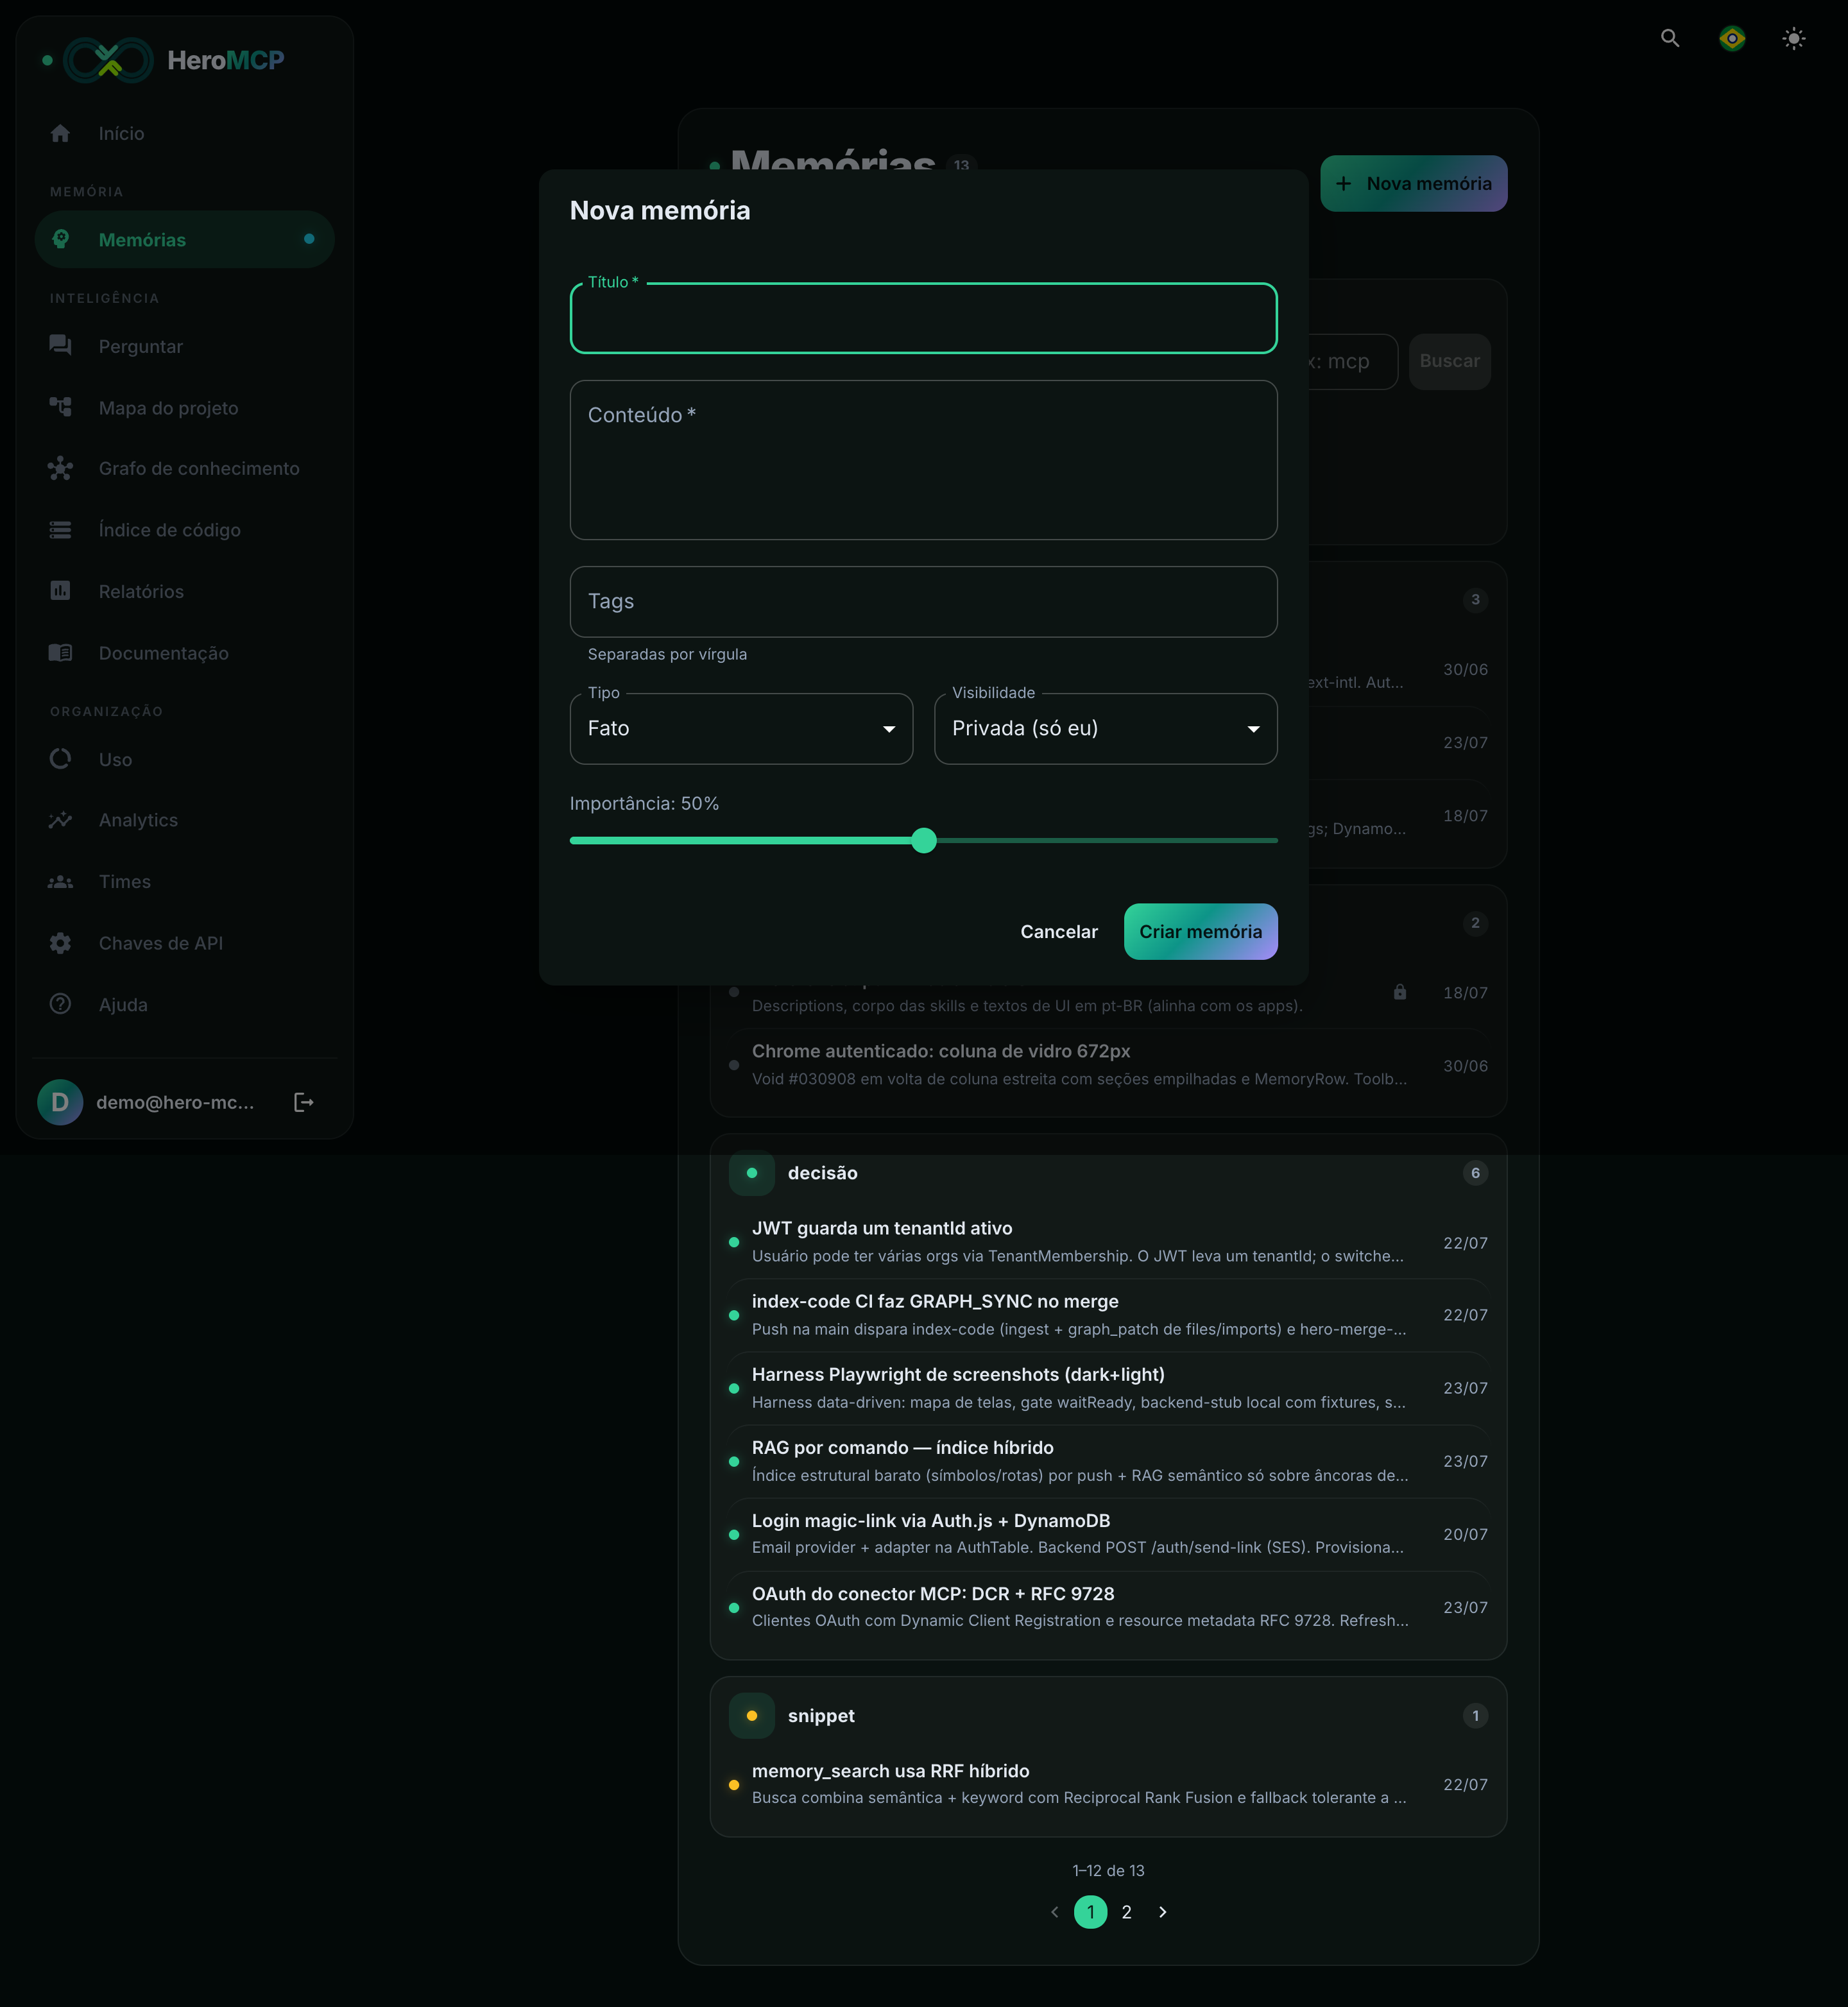The height and width of the screenshot is (2007, 1848).
Task: Click the Índice de código list icon
Action: pos(60,530)
